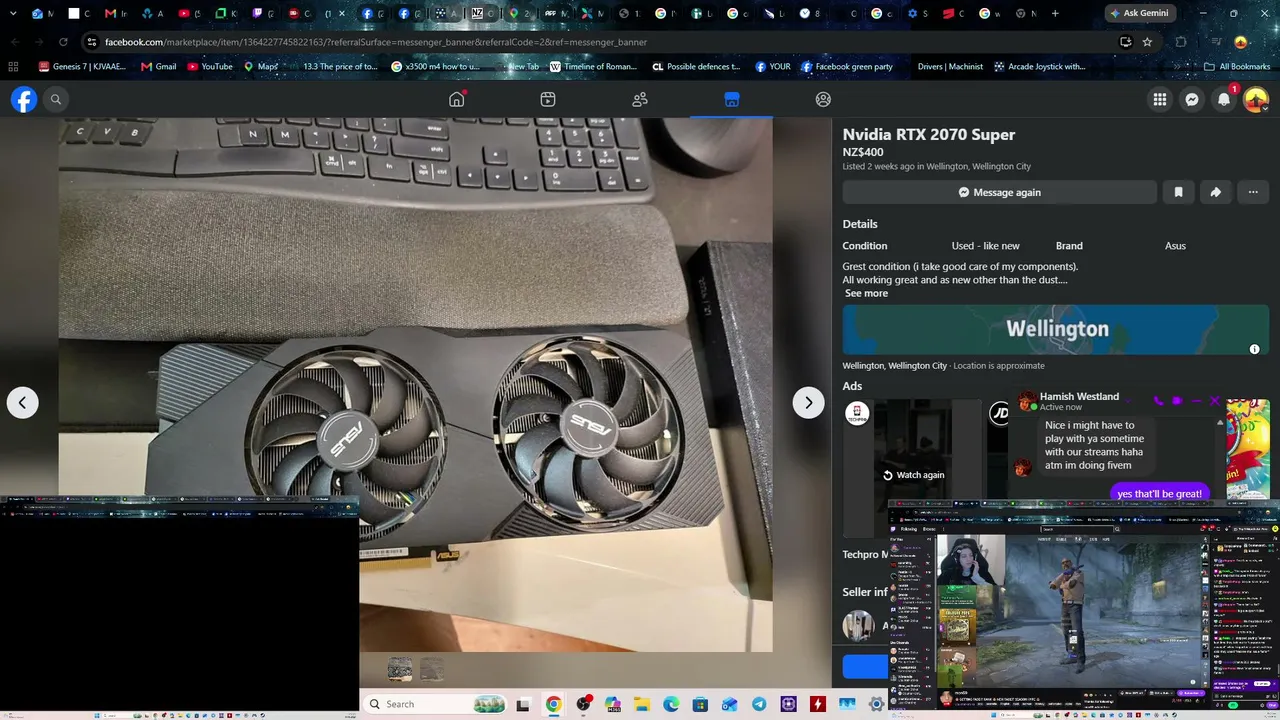
Task: Open the Friends tab icon
Action: pos(640,99)
